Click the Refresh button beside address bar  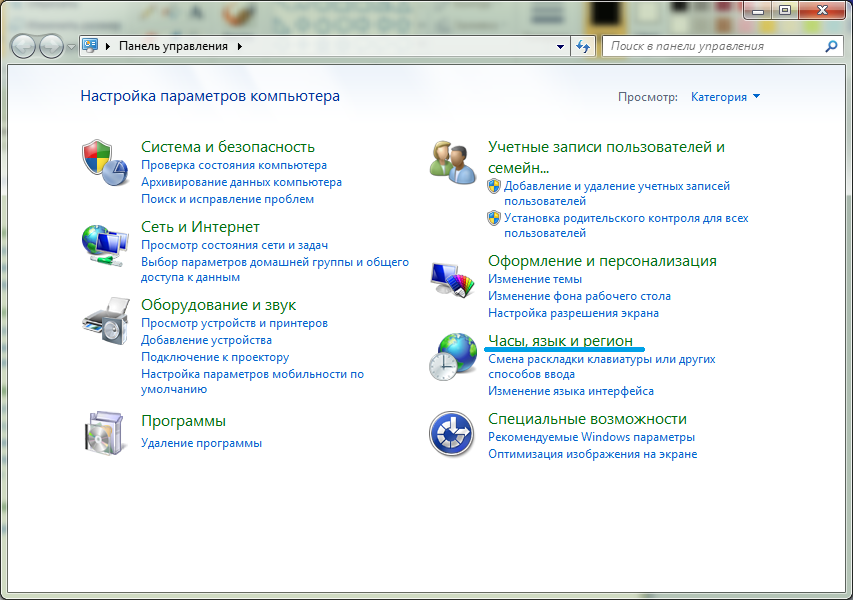pos(583,46)
